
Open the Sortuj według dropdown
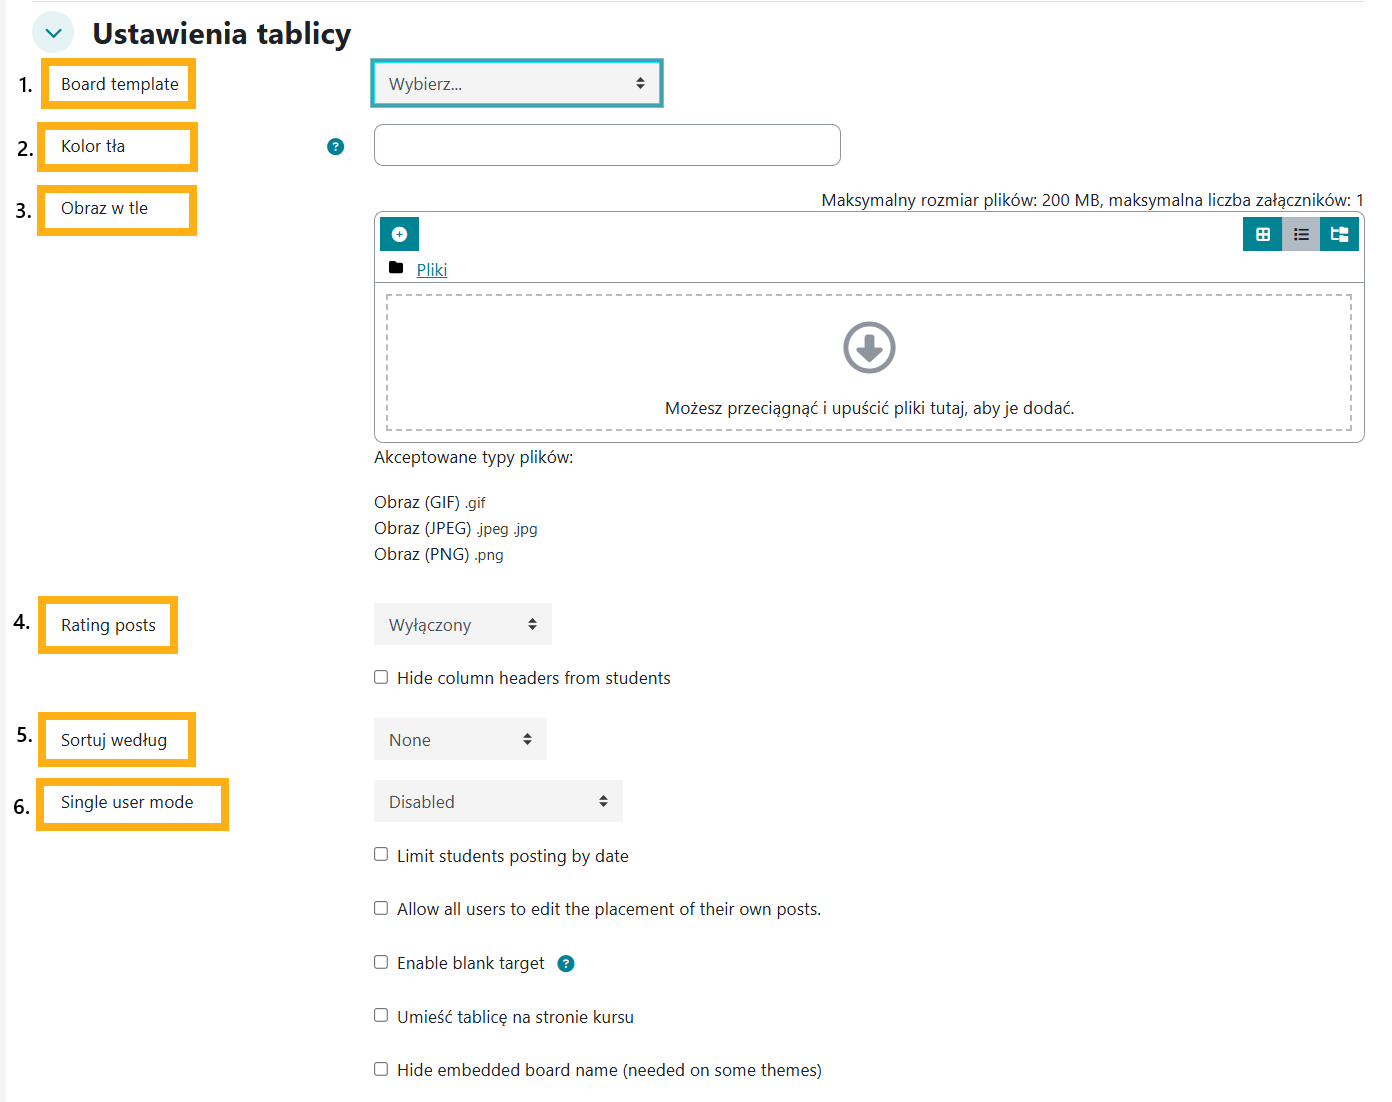pos(460,740)
